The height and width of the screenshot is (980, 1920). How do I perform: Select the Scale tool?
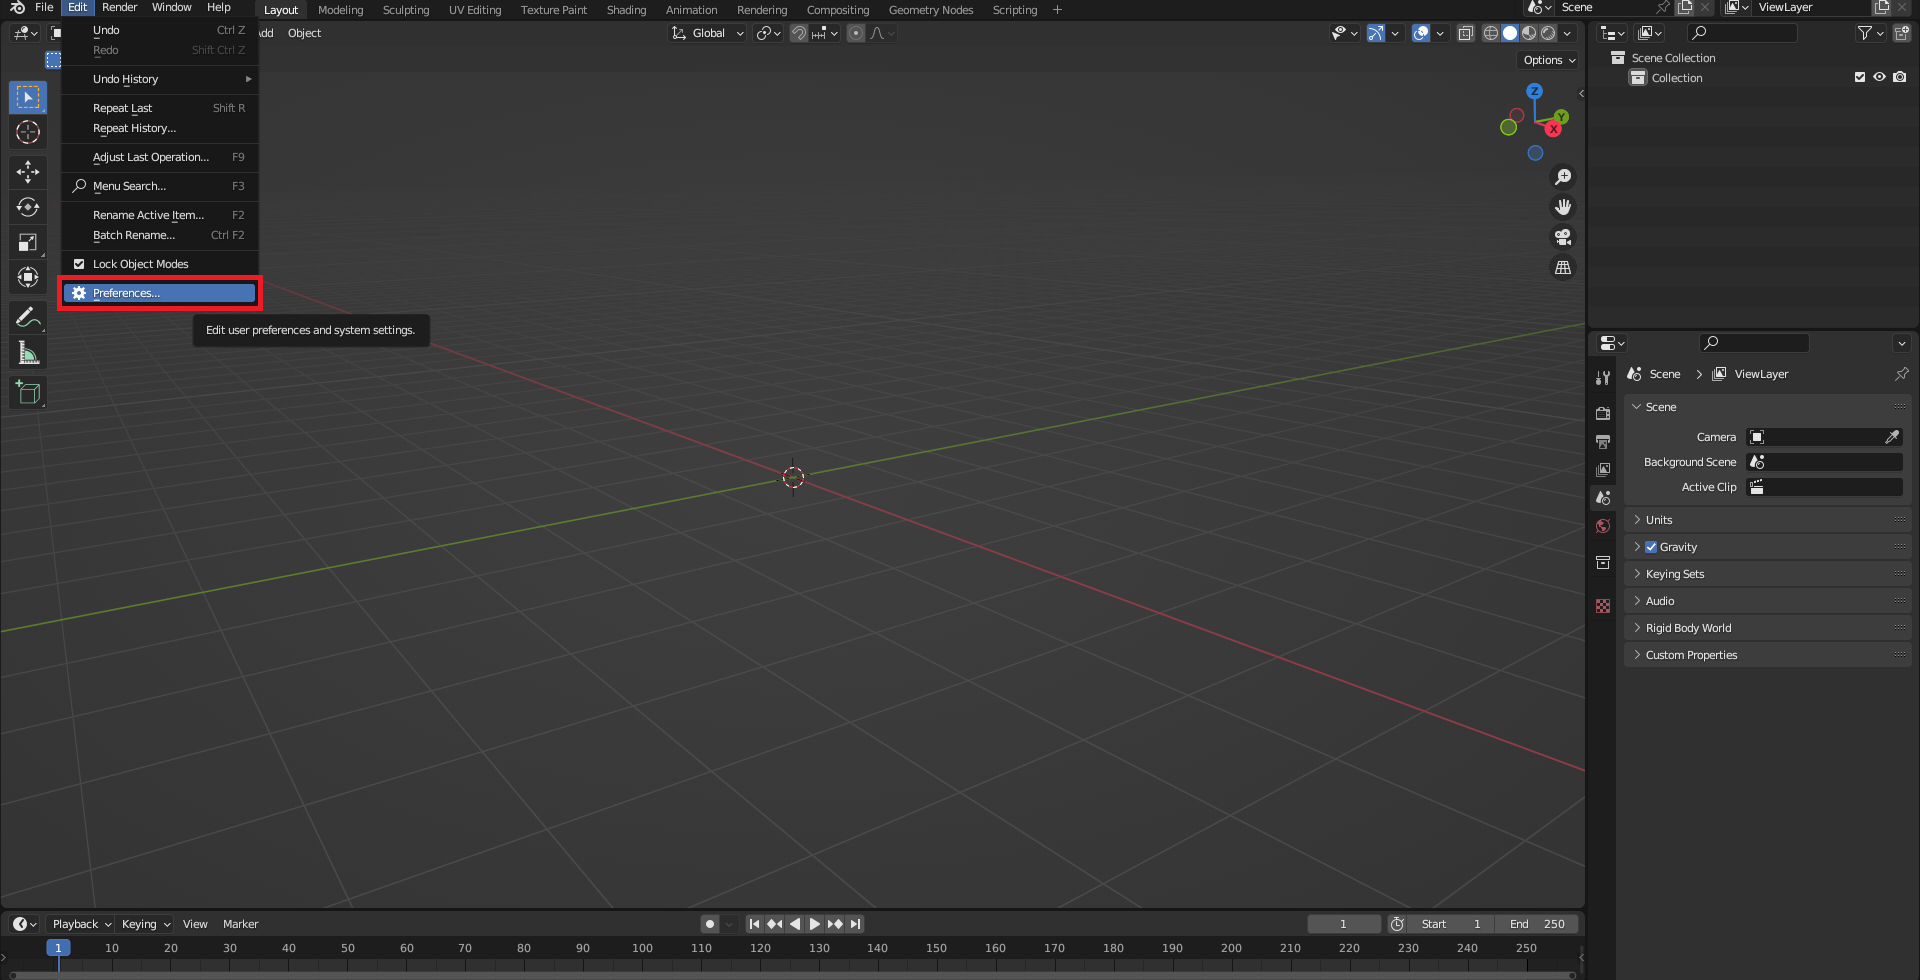(28, 242)
